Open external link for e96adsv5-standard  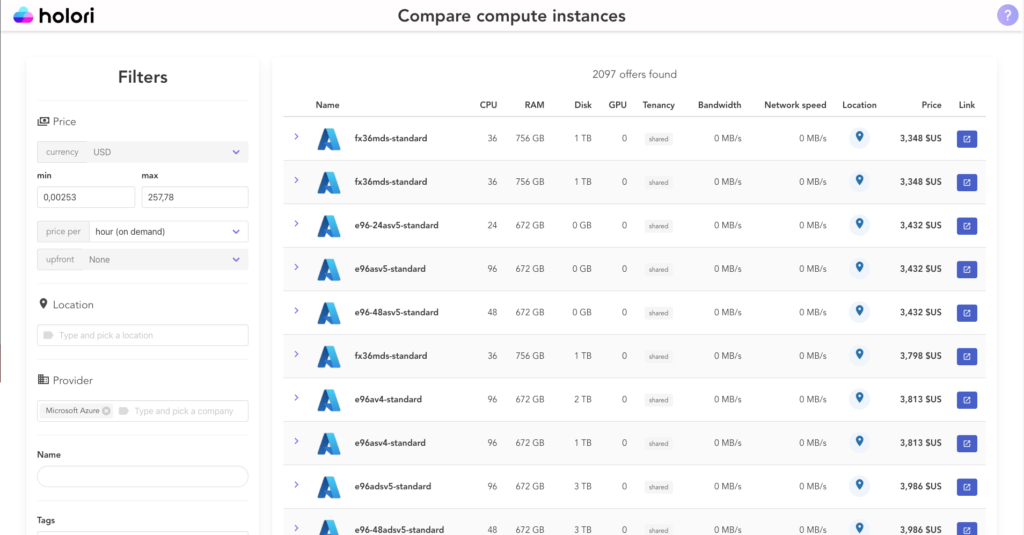coord(966,487)
